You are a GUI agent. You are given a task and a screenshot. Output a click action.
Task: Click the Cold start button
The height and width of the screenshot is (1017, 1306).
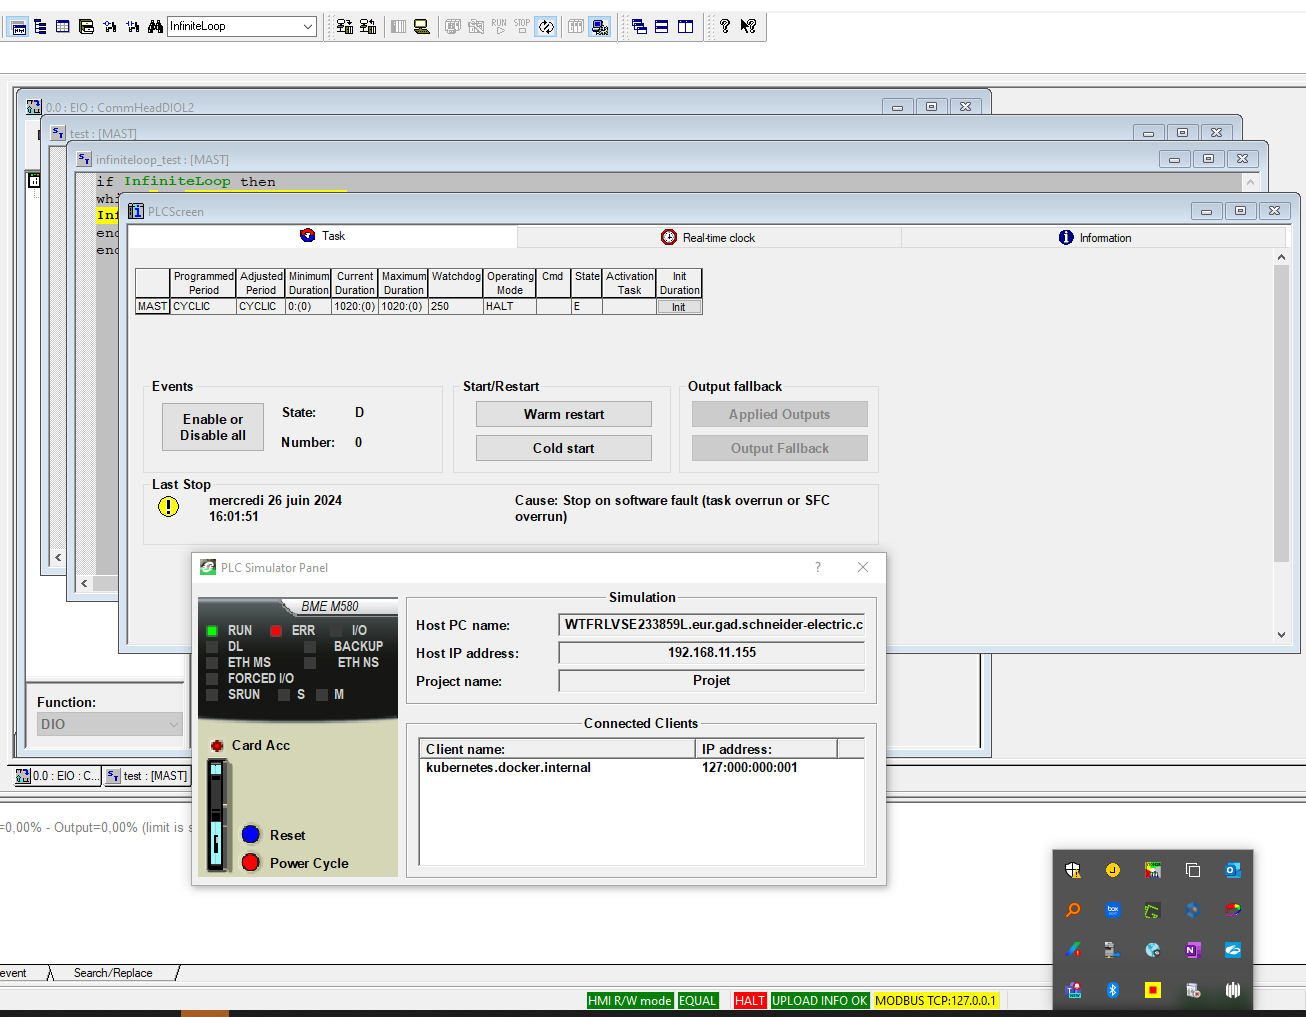click(564, 448)
